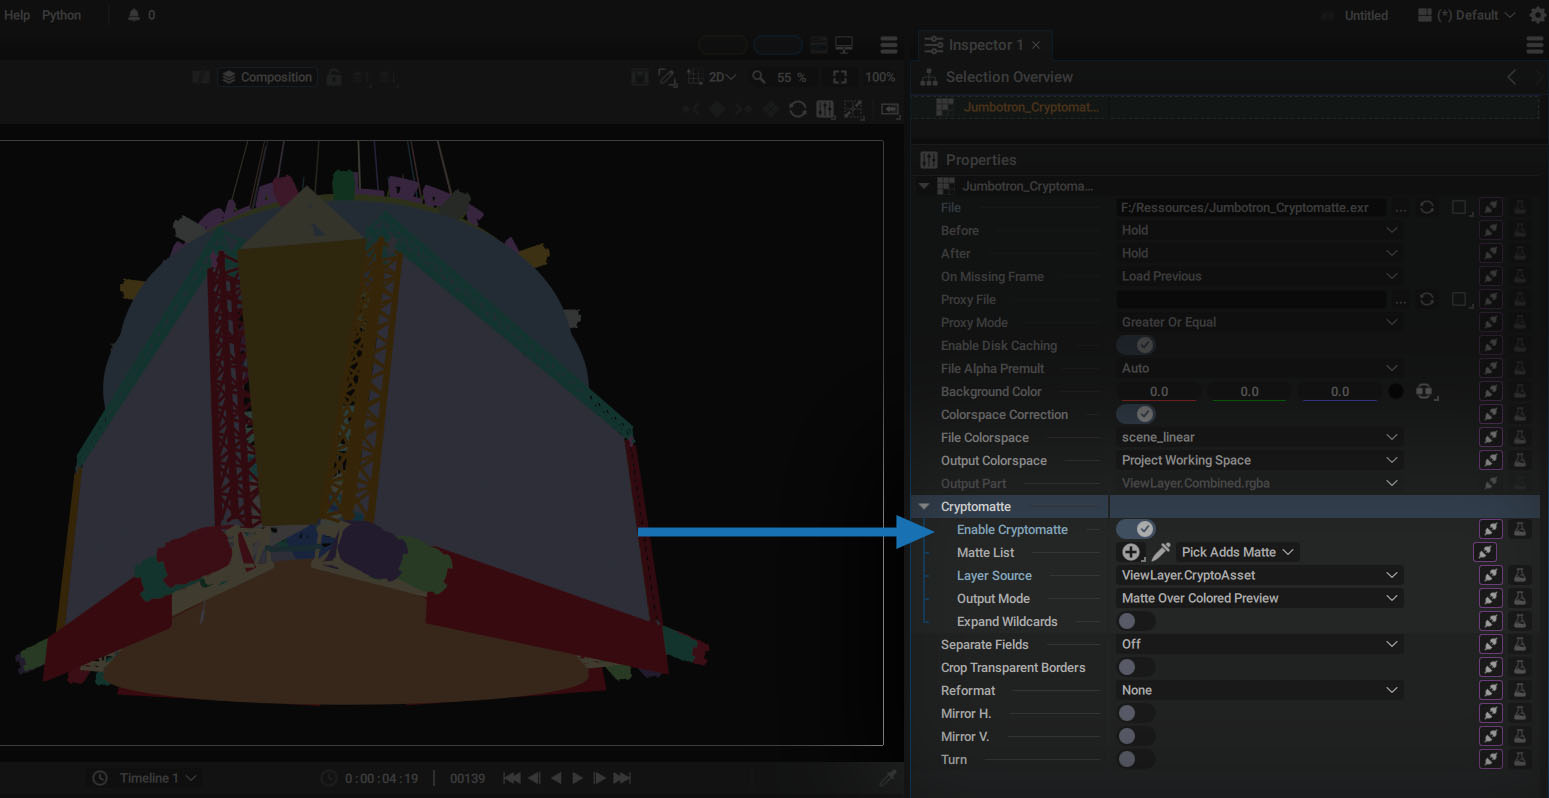Open the Pick Adds Matte dropdown
Viewport: 1549px width, 798px height.
[1237, 552]
